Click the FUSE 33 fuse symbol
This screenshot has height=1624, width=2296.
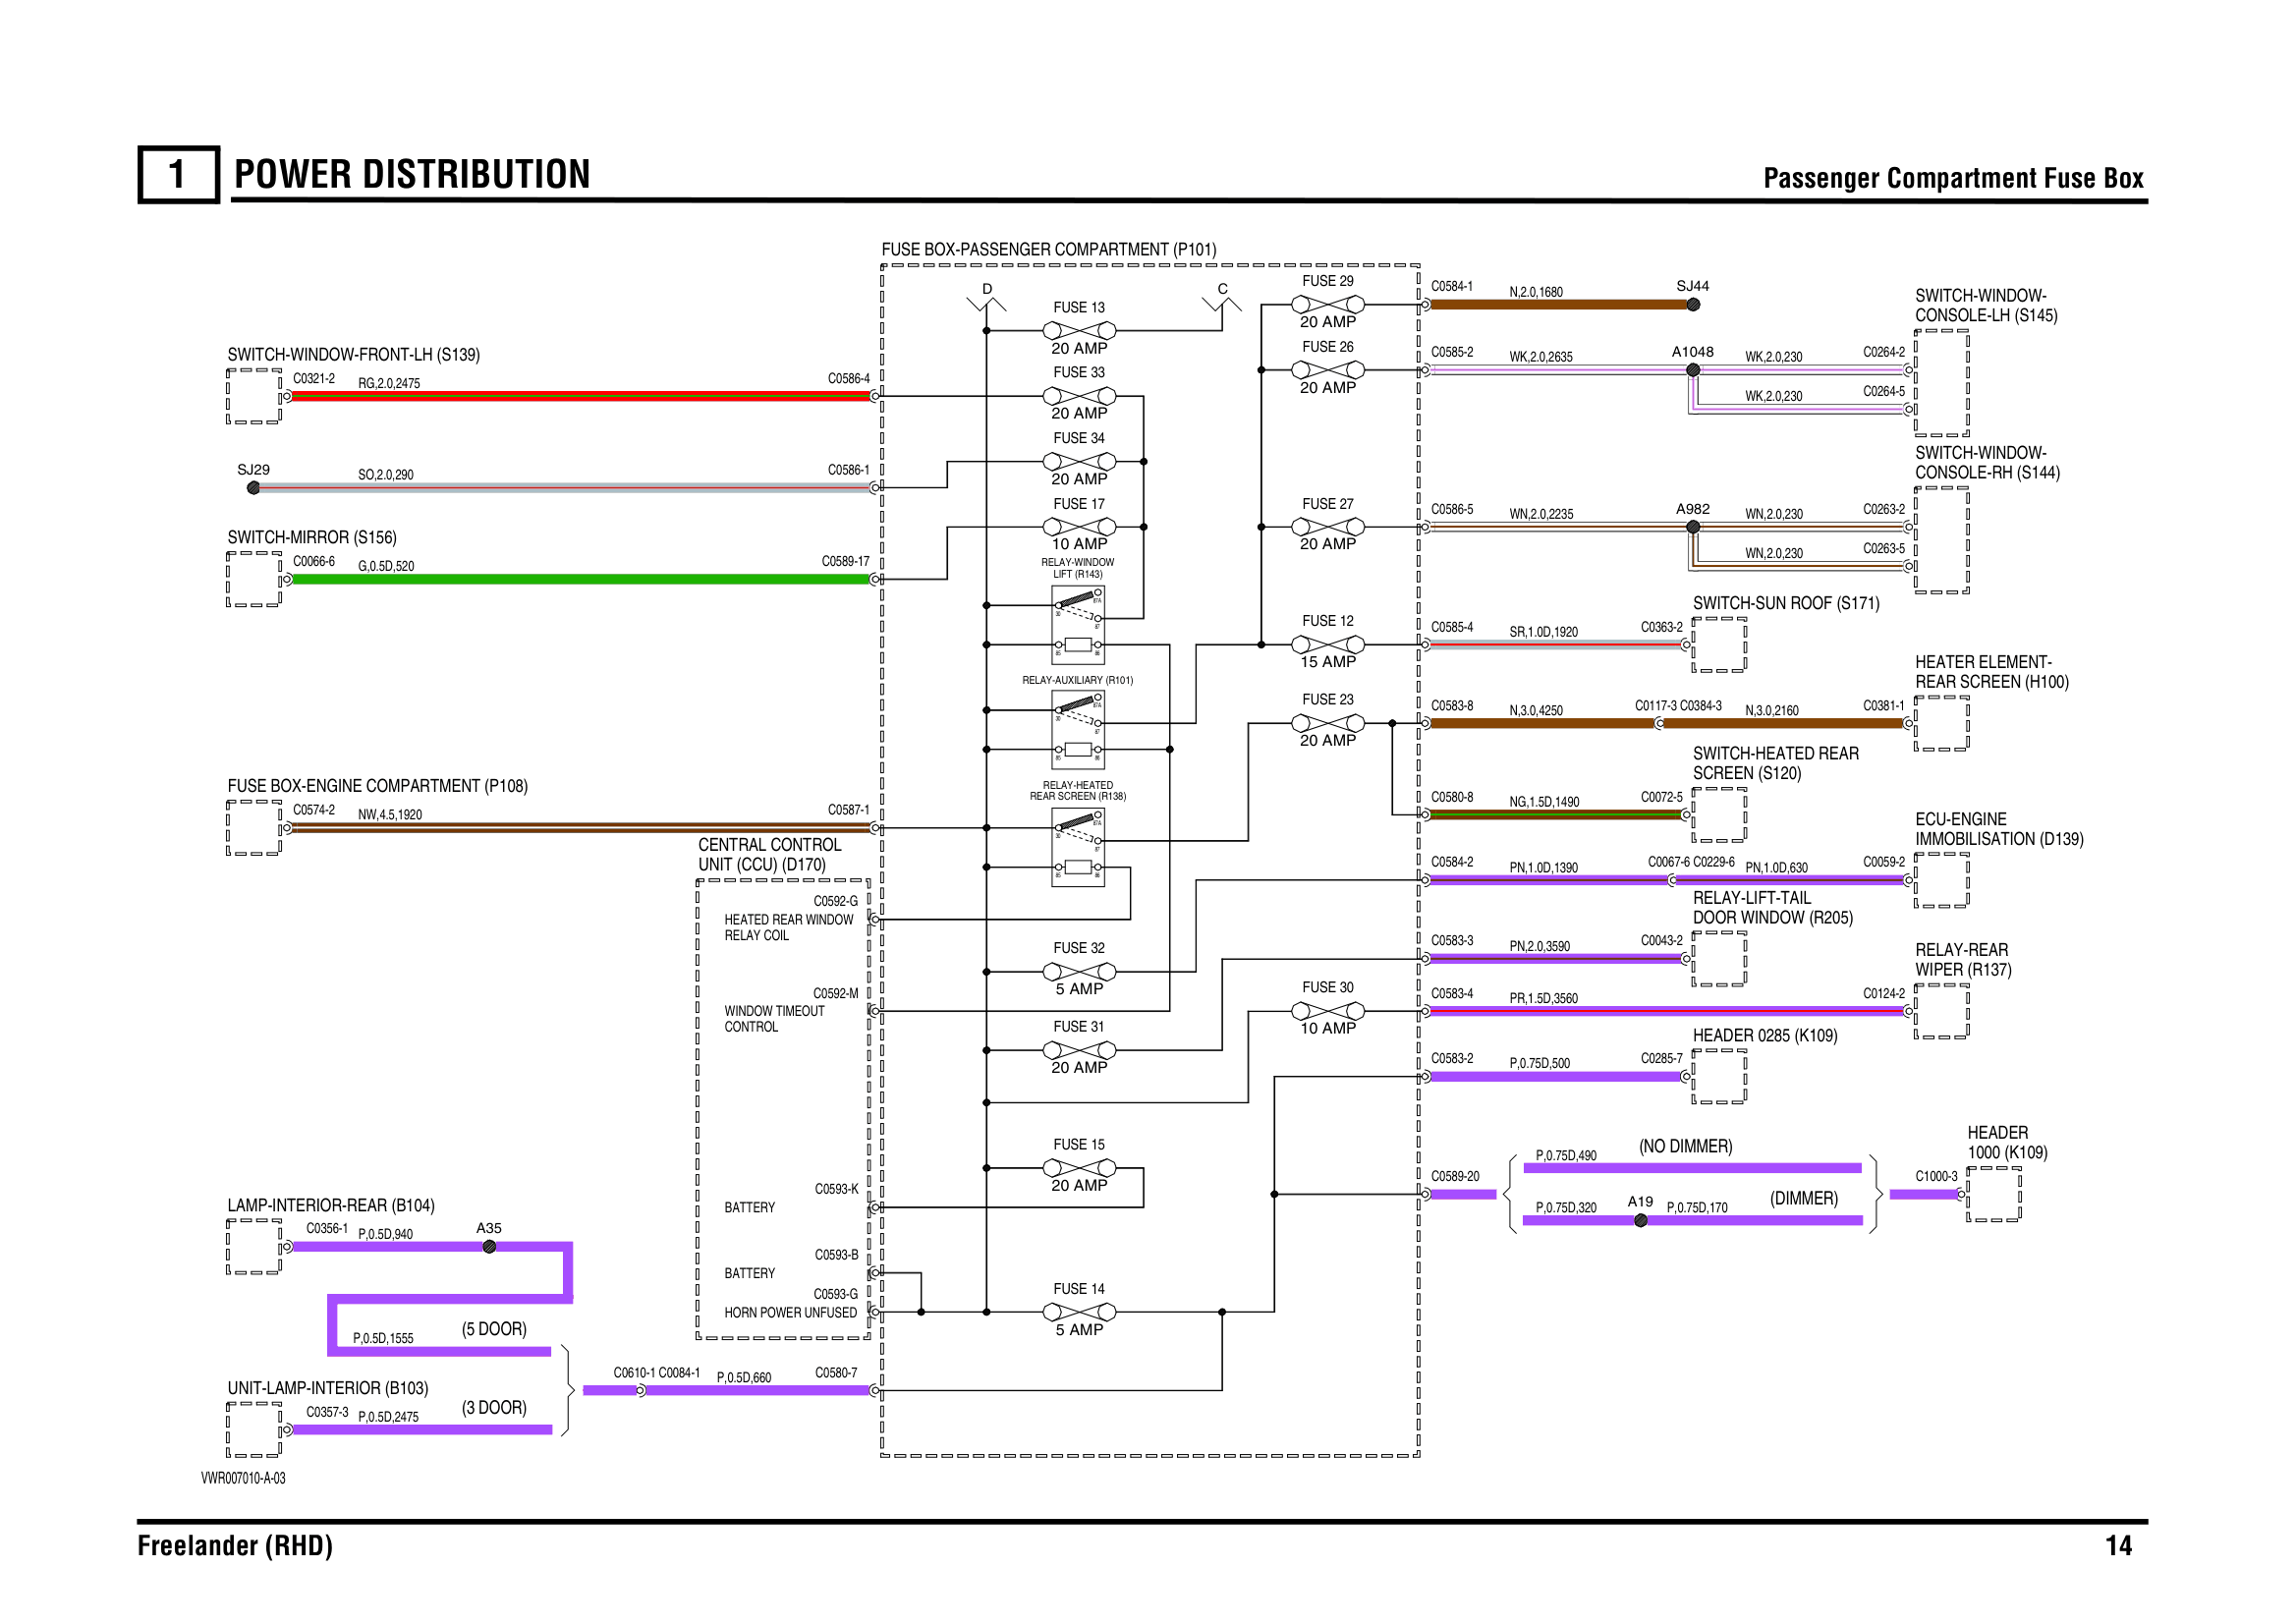[1079, 396]
